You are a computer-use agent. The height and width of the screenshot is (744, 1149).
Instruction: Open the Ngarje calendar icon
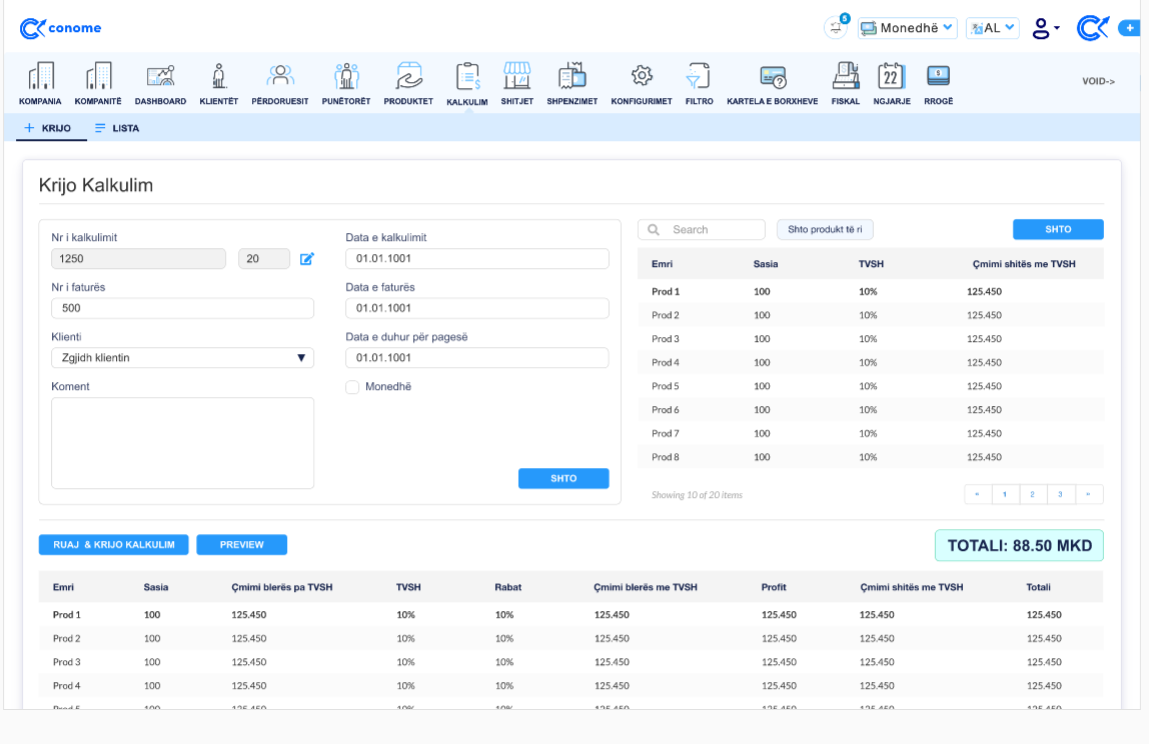891,77
